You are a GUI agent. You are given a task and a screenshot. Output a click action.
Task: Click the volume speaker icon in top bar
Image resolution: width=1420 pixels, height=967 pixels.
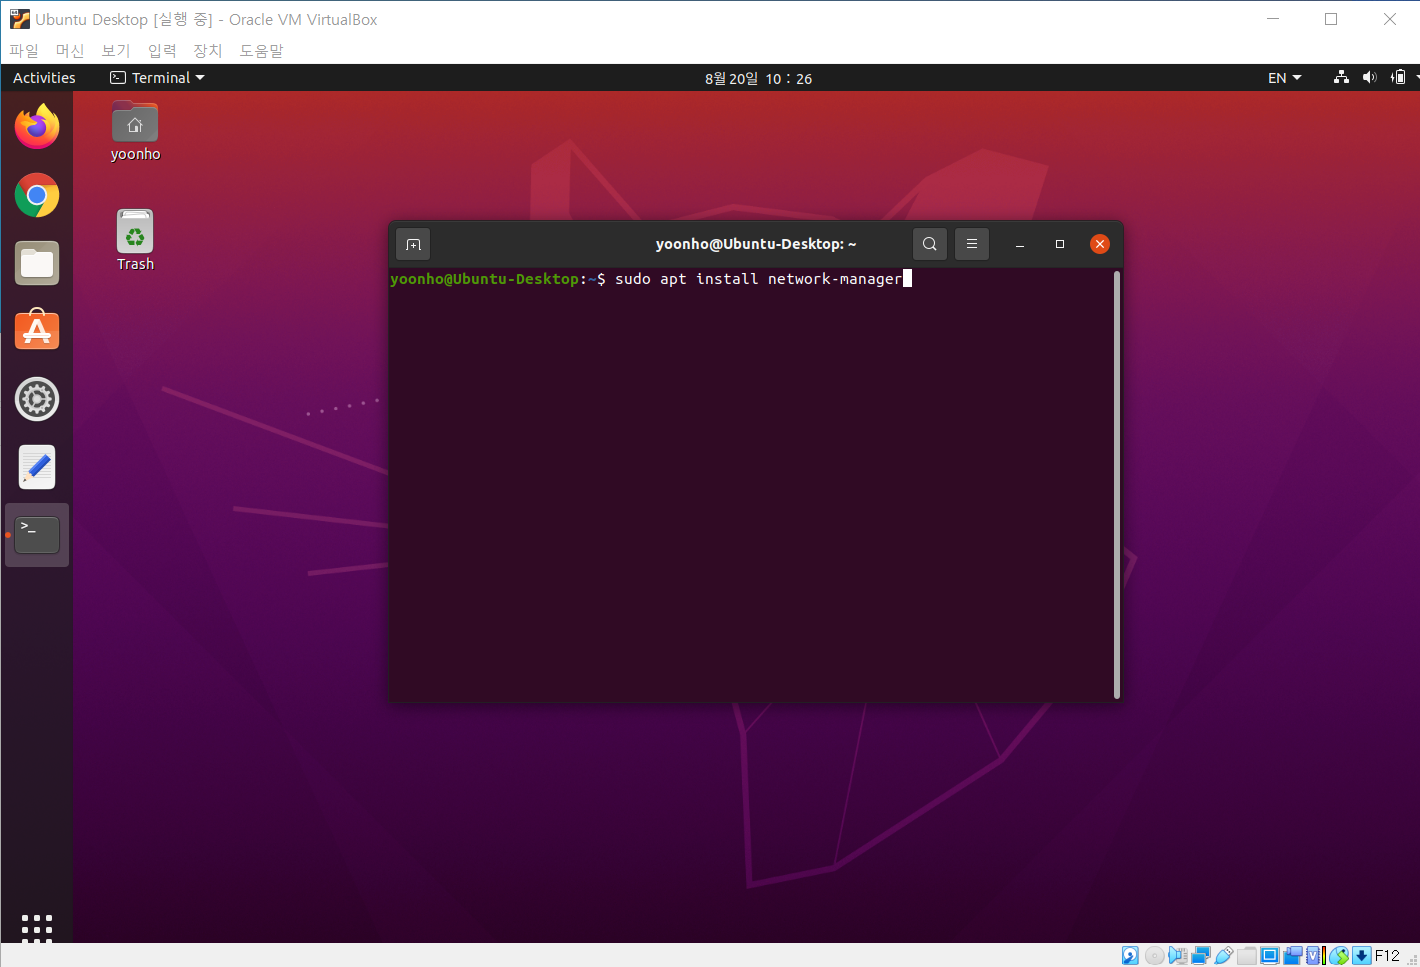point(1370,77)
